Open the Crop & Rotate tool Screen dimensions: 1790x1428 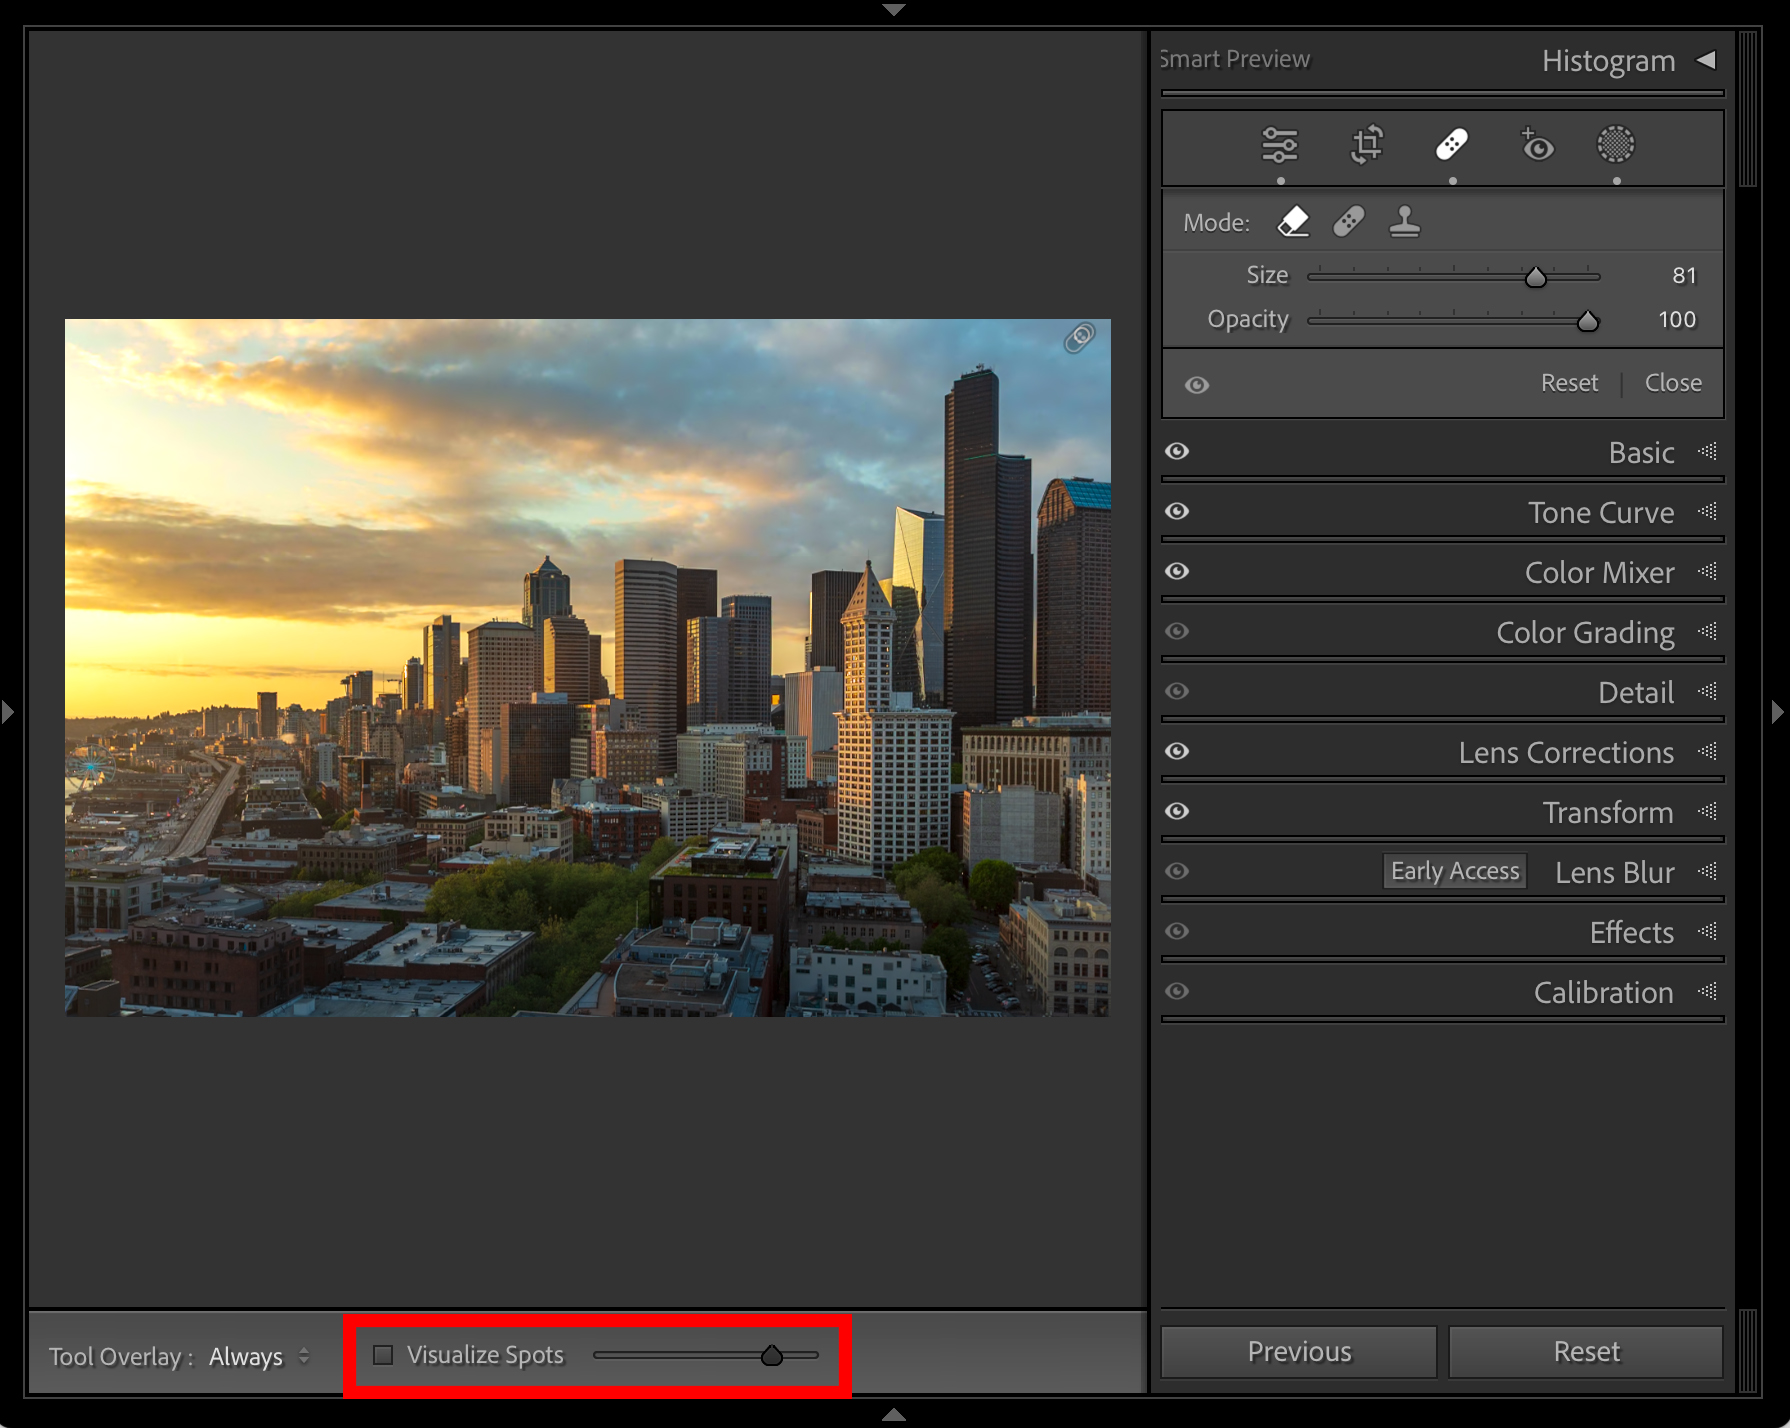tap(1366, 146)
